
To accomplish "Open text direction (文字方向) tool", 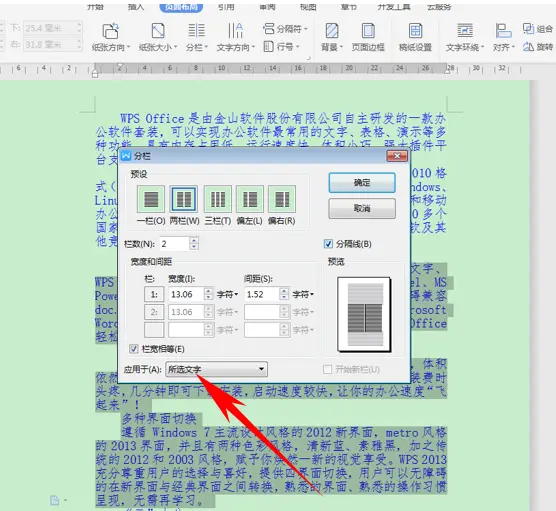I will 235,37.
